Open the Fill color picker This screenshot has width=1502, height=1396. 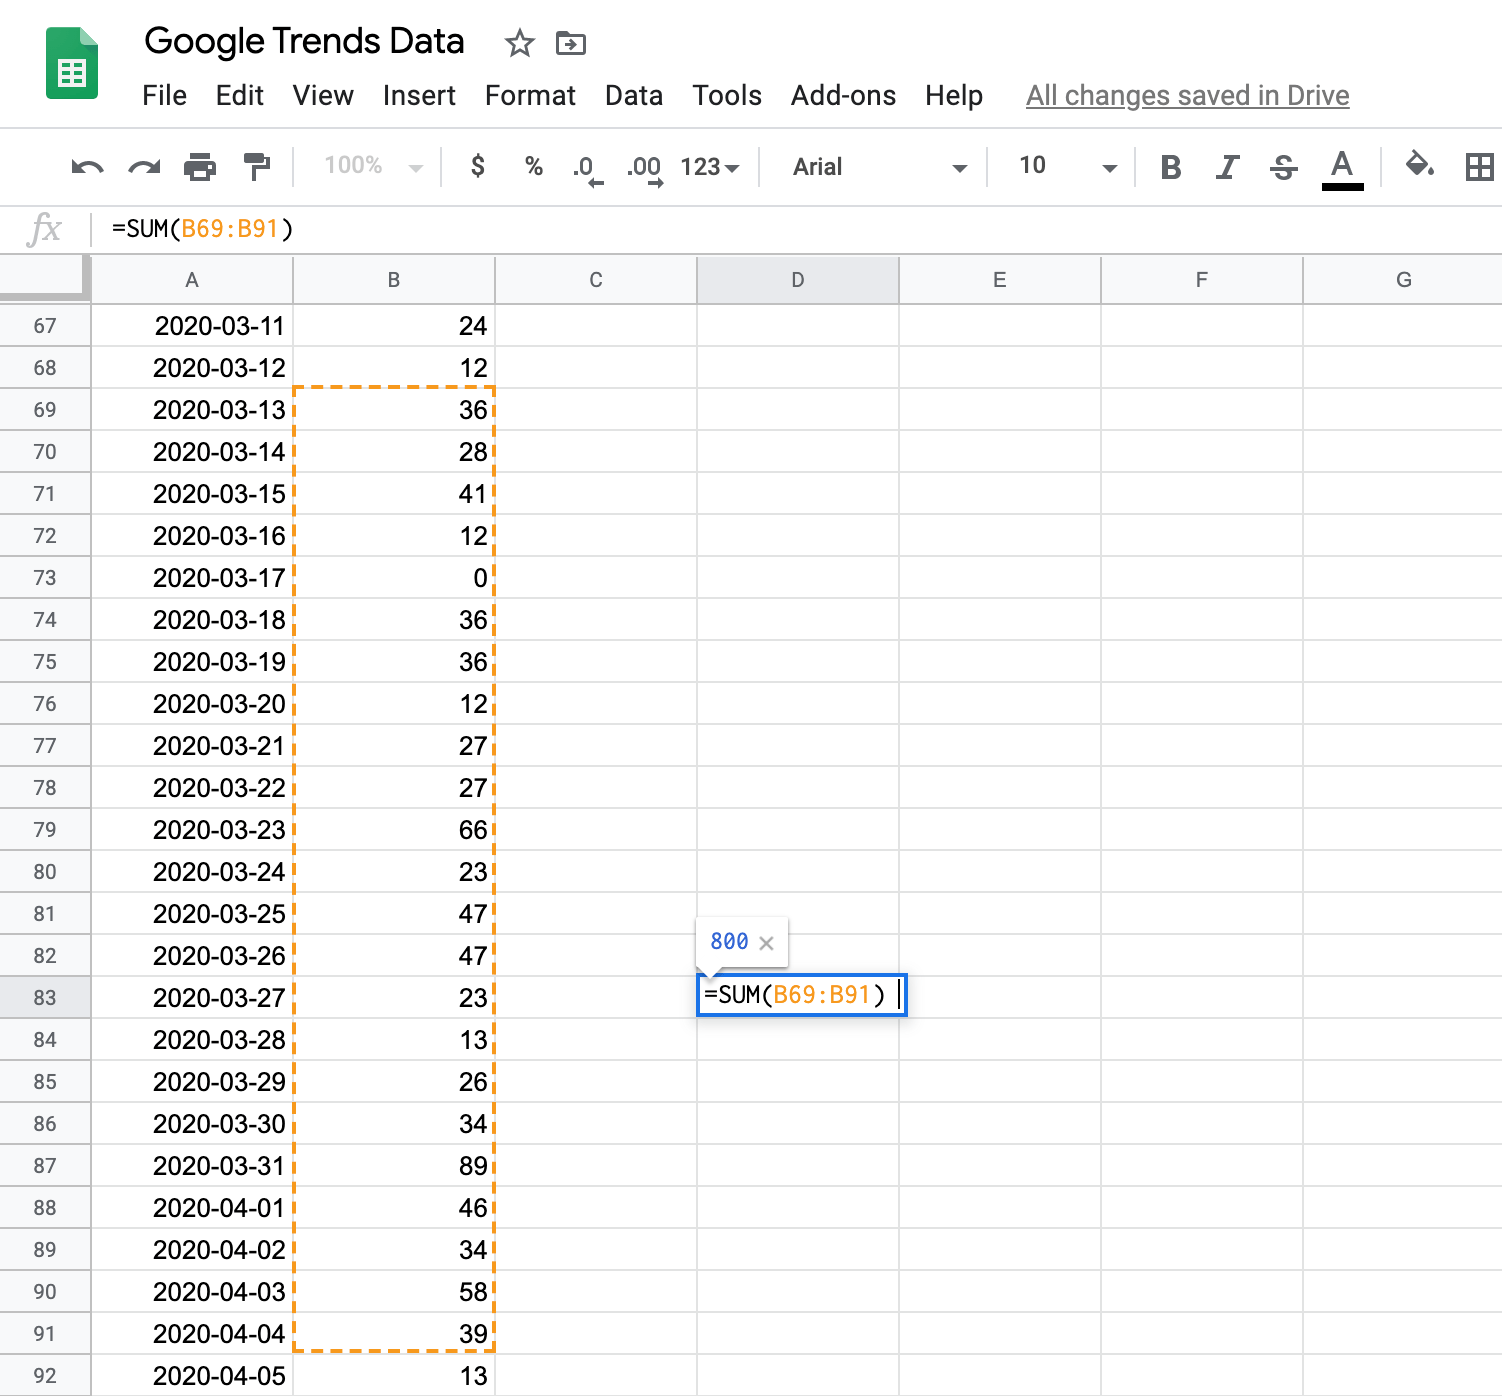coord(1421,167)
